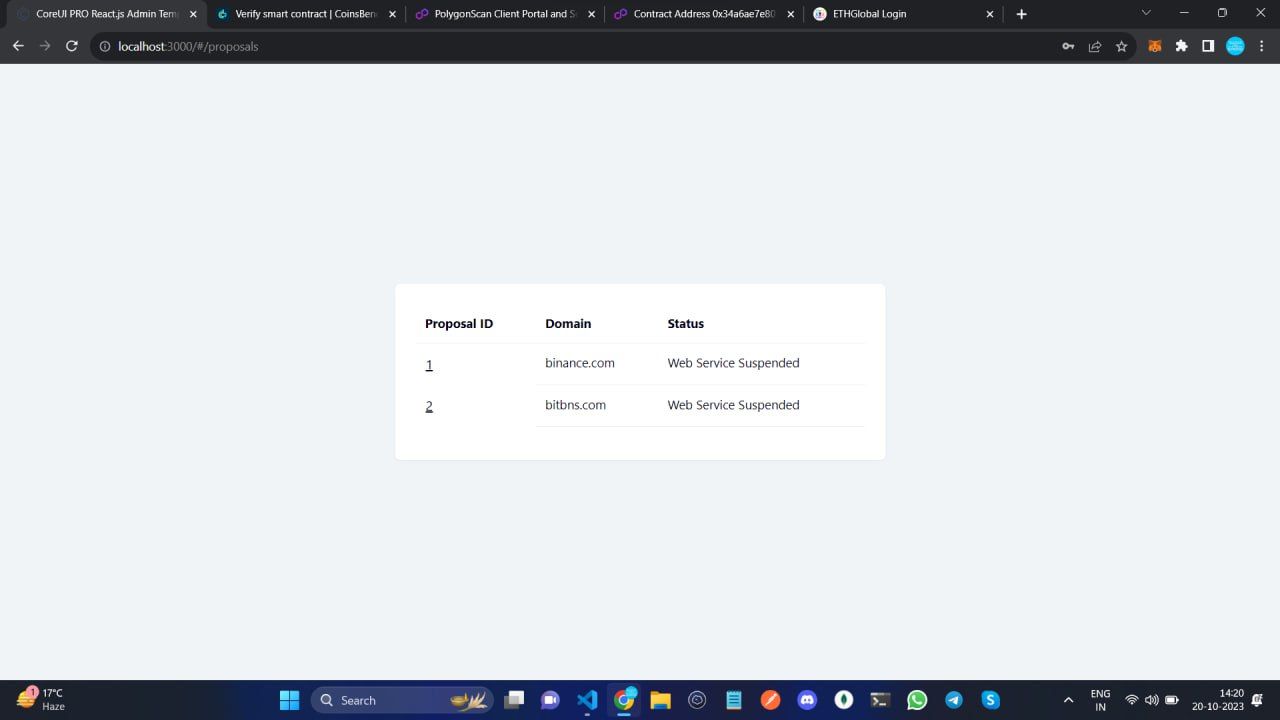The width and height of the screenshot is (1280, 720).
Task: Open the weather widget showing 17°C Haze
Action: 42,699
